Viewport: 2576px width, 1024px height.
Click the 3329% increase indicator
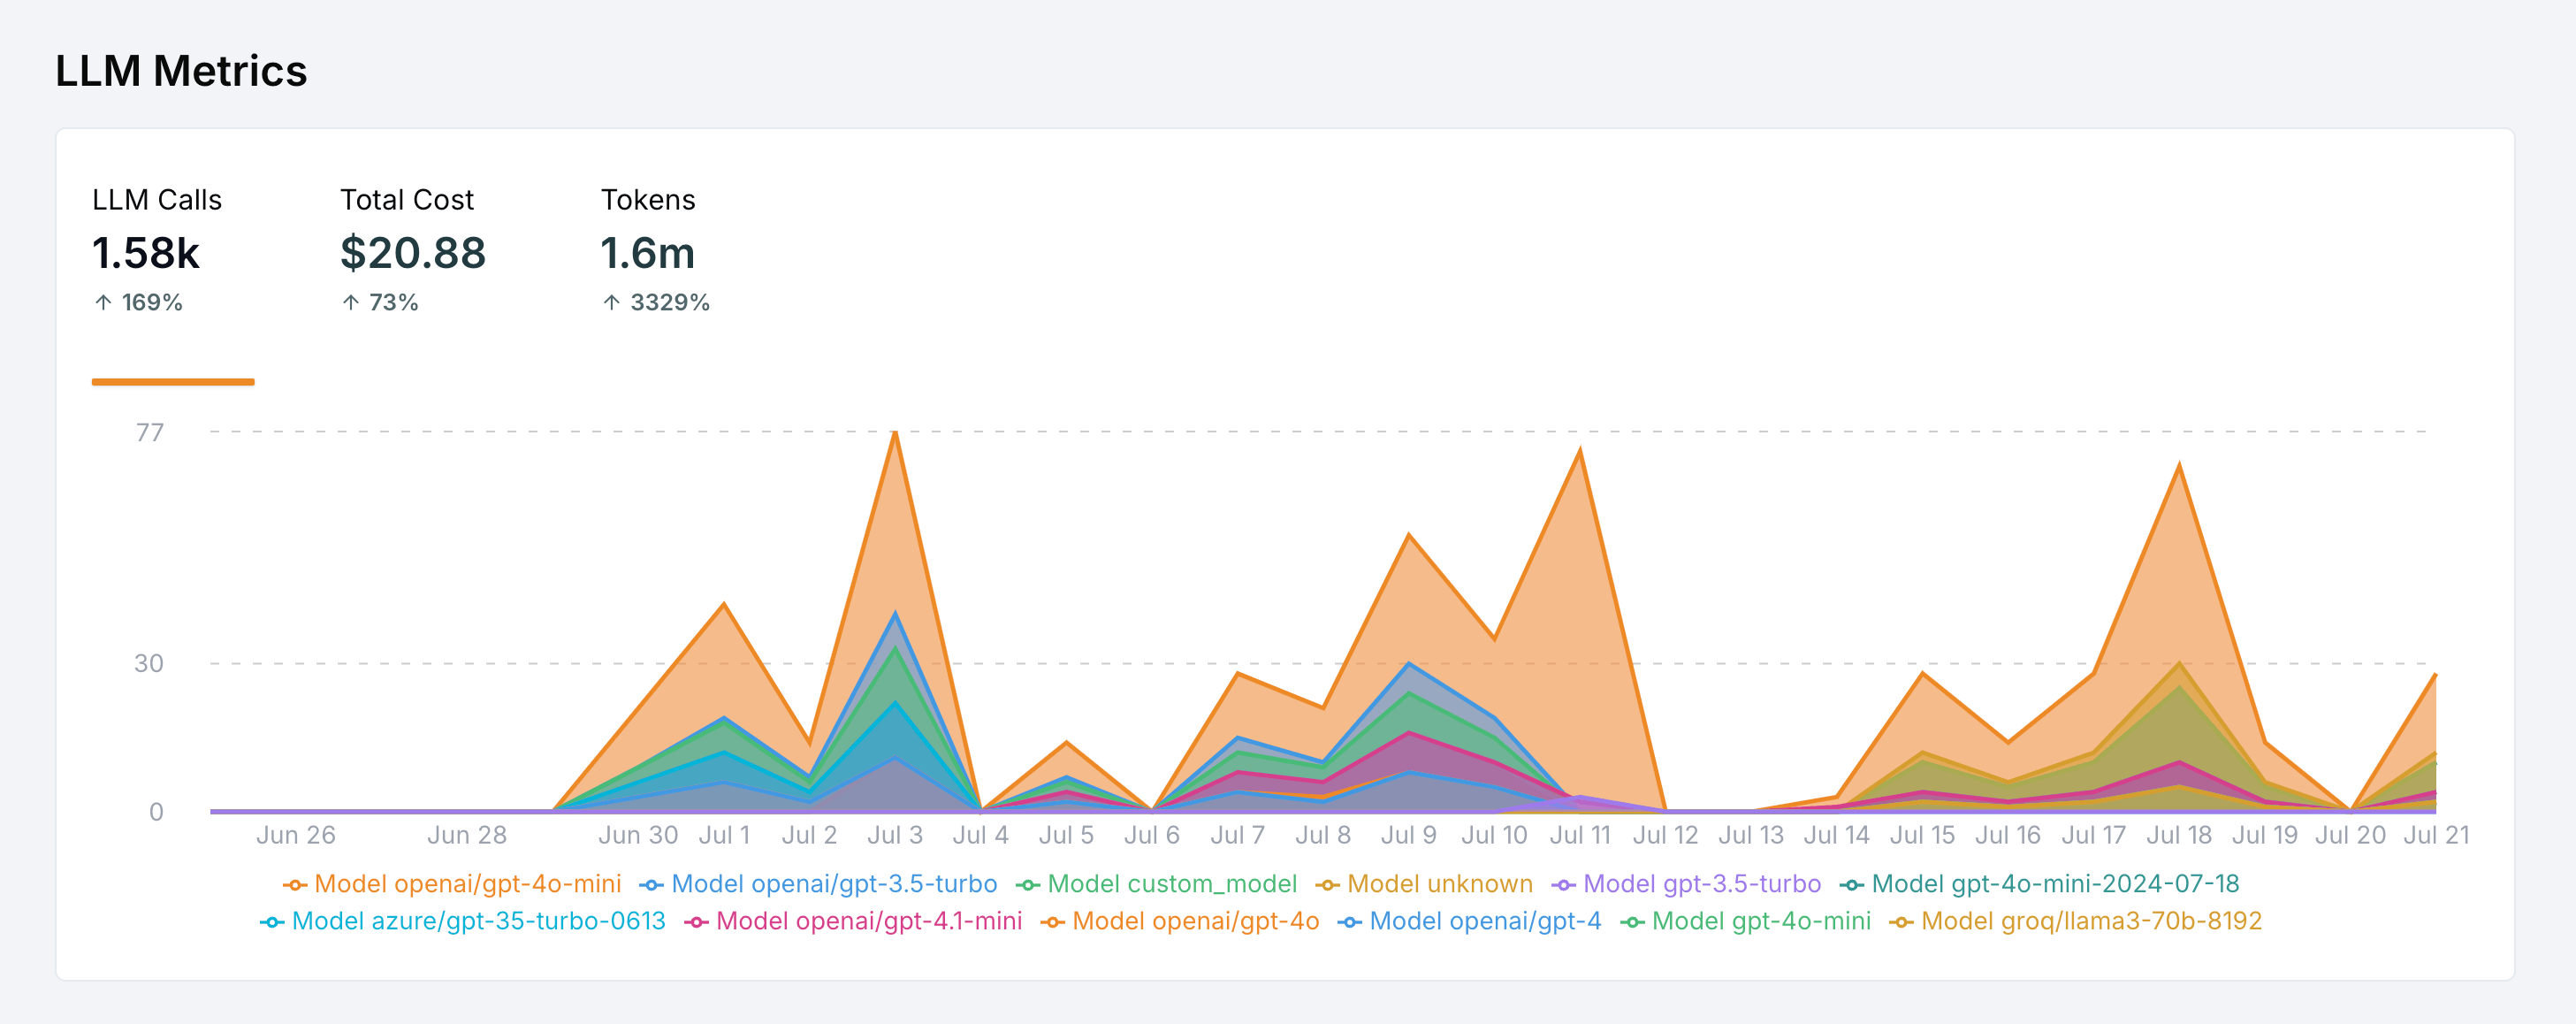click(x=656, y=302)
